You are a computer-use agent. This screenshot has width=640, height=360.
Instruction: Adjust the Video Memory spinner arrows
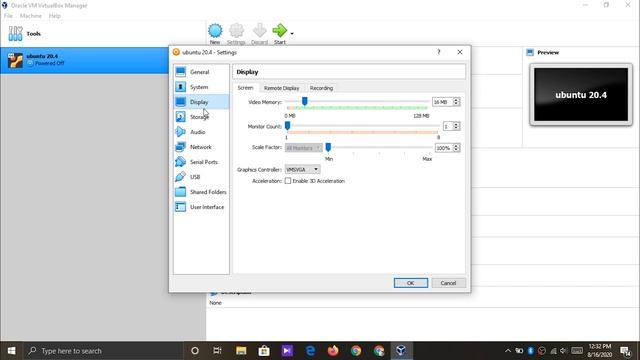[456, 102]
